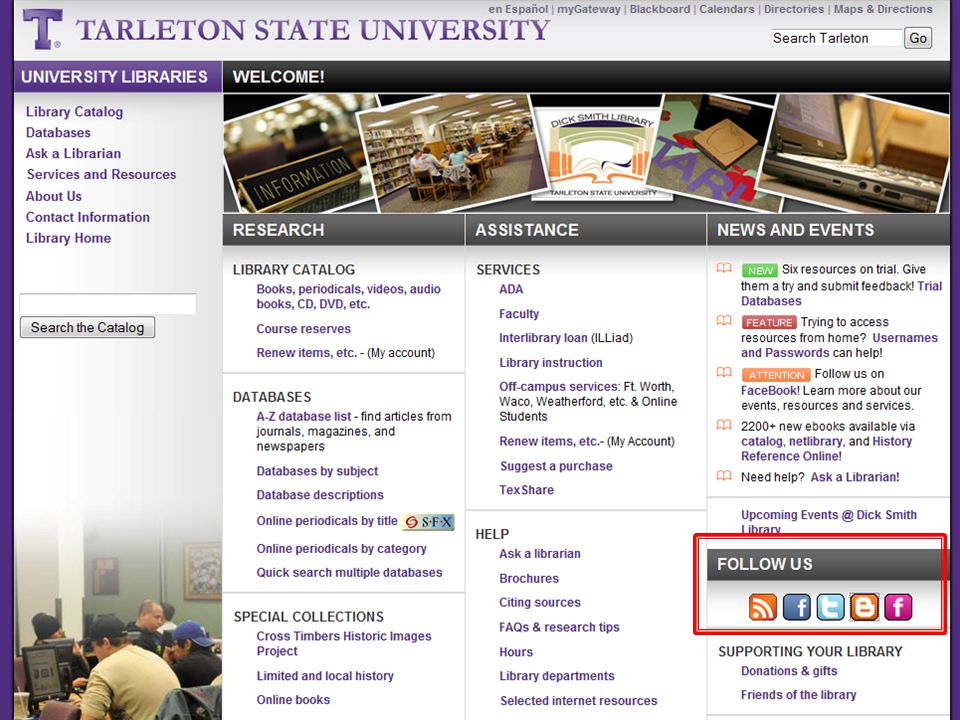Open Usernames and Passwords link

coord(839,345)
